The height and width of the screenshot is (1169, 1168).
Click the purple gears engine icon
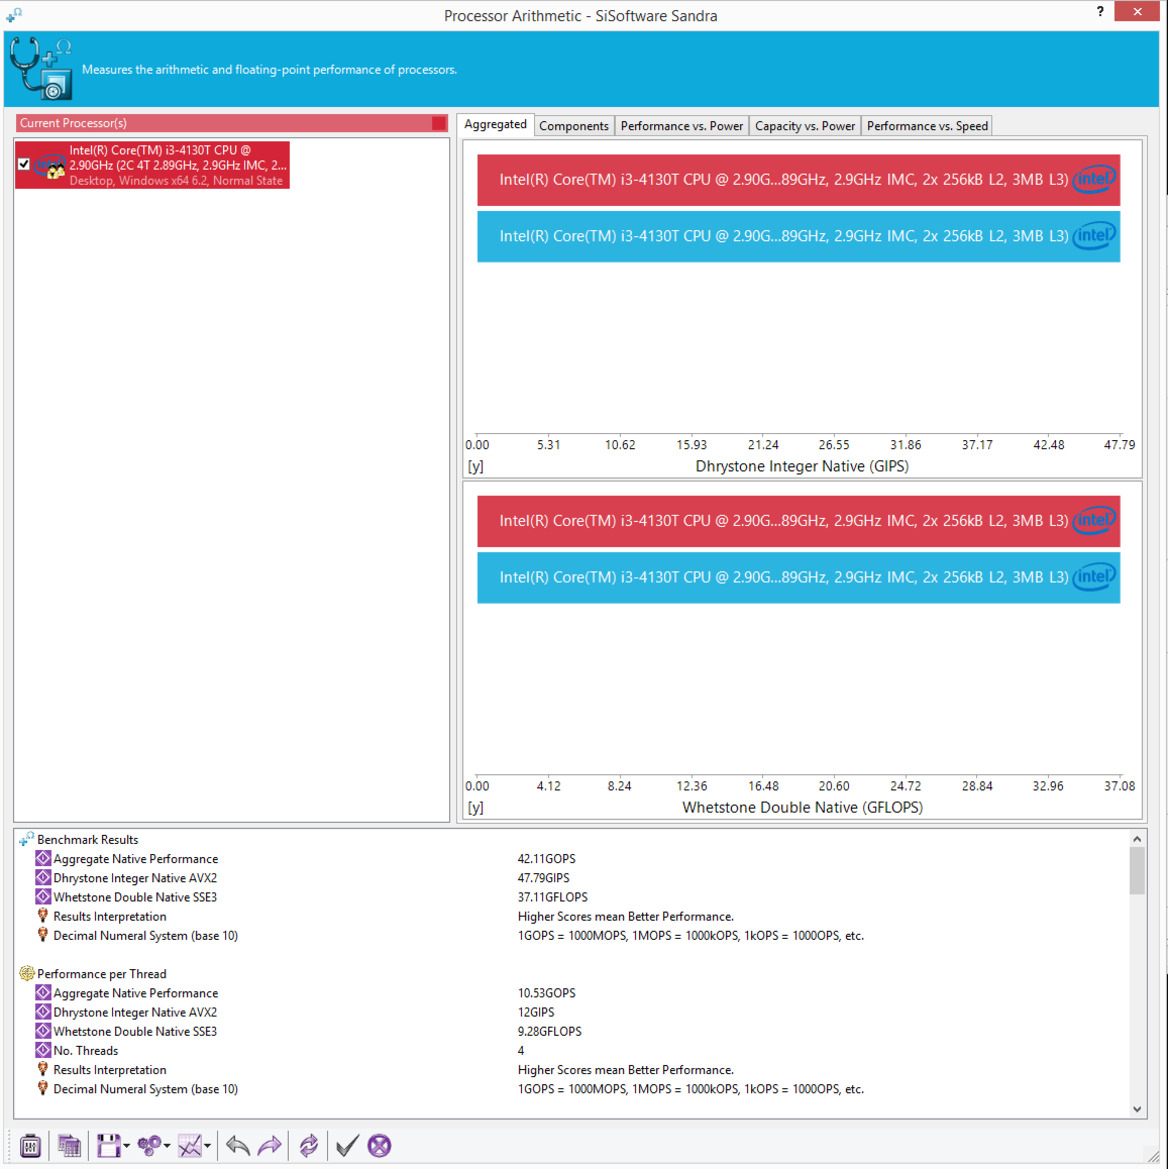coord(149,1145)
